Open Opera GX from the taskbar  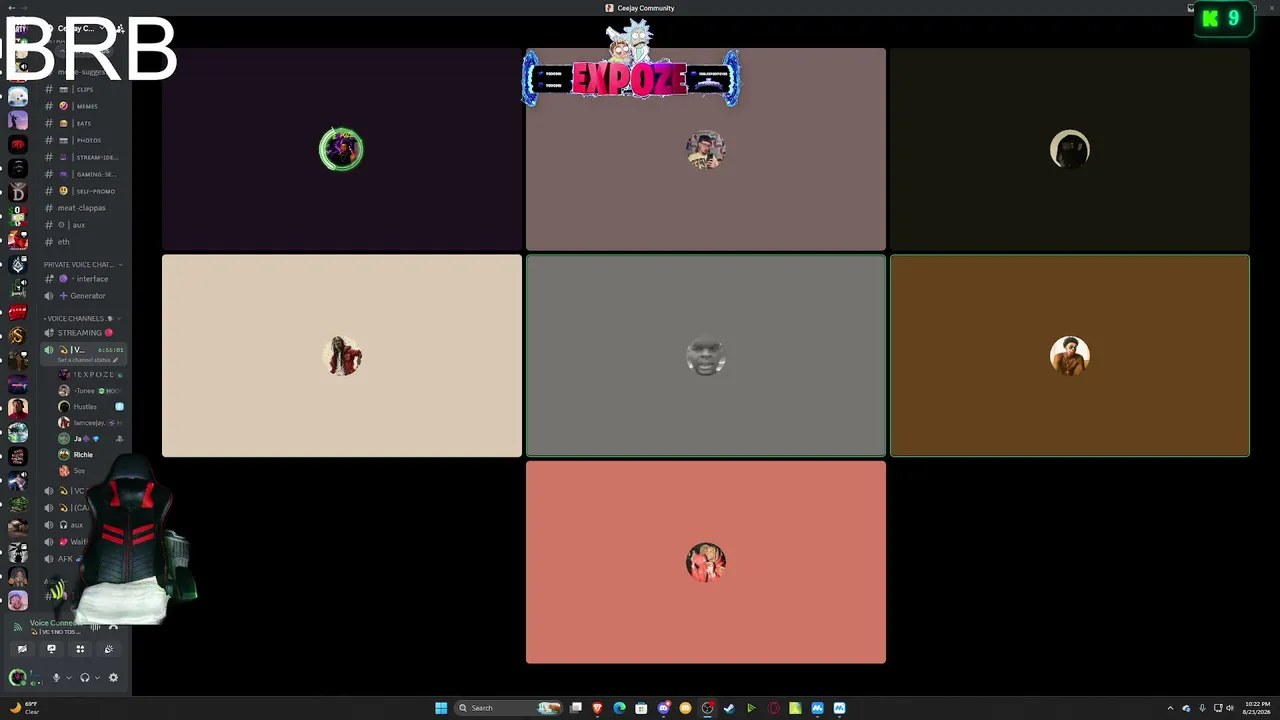773,708
